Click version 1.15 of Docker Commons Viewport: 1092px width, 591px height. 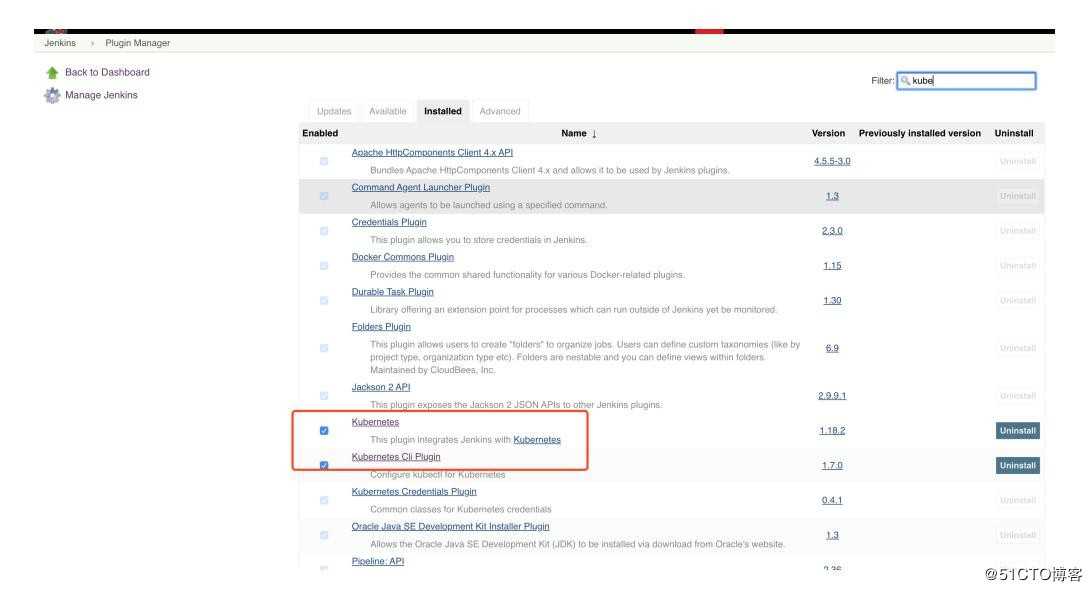point(832,266)
